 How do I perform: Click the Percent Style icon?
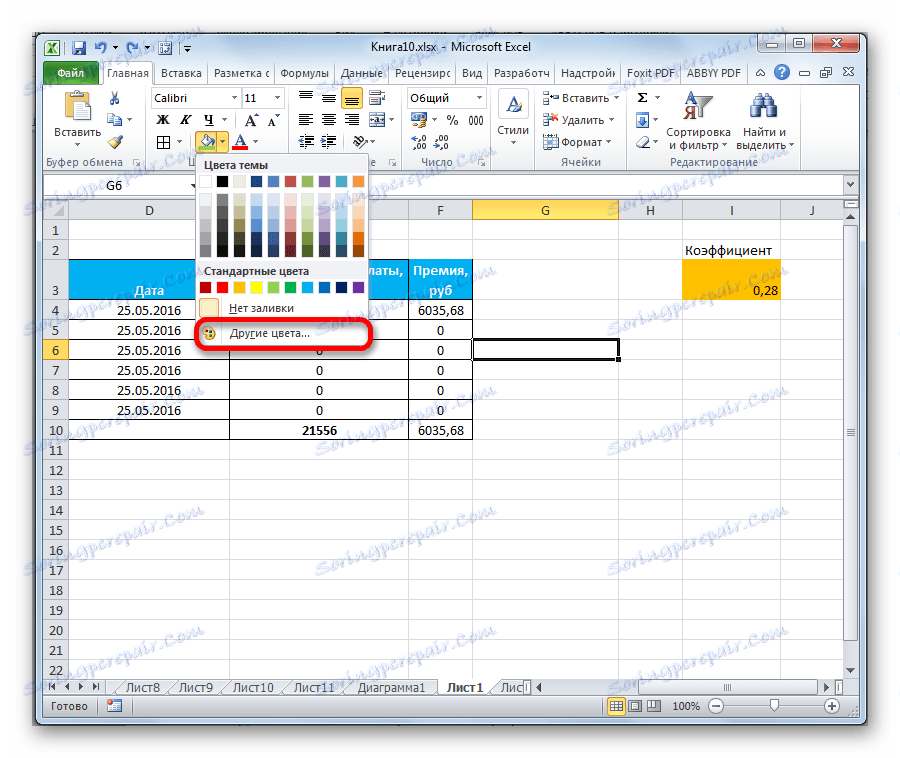click(452, 120)
